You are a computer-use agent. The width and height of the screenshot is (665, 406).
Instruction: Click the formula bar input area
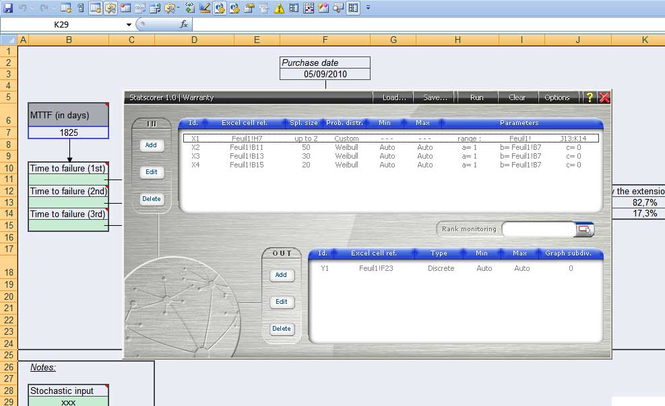pyautogui.click(x=428, y=25)
